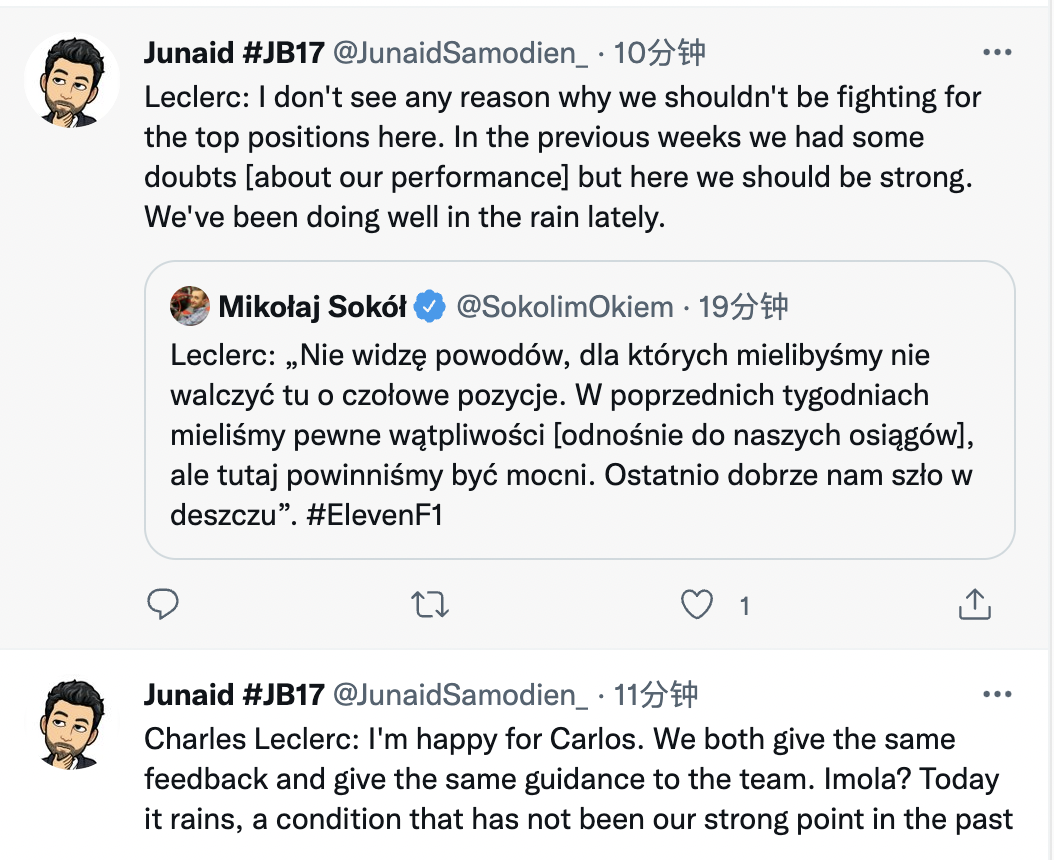Open more options on the 11分钟 tweet
Screen dimensions: 1054x860
click(998, 694)
